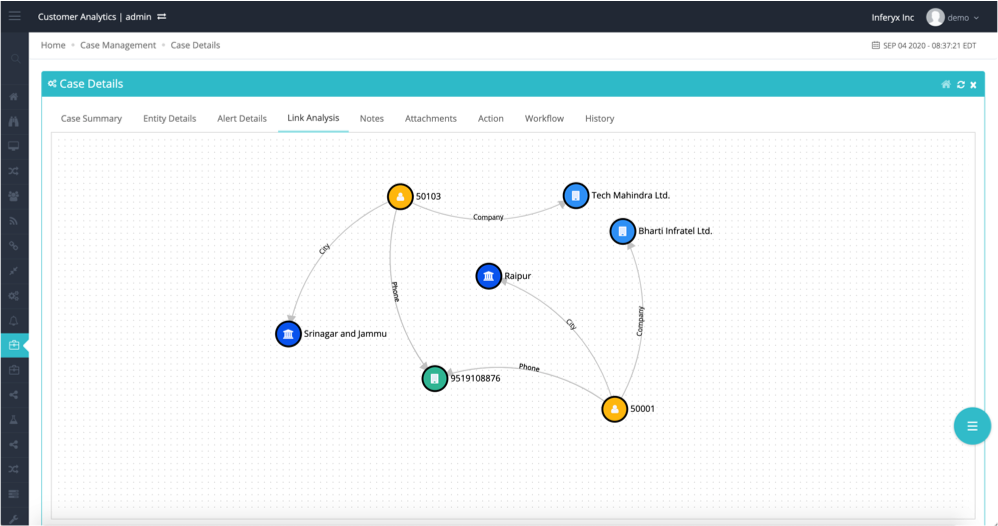This screenshot has height=526, width=998.
Task: Open the monitor icon in the sidebar
Action: point(14,146)
